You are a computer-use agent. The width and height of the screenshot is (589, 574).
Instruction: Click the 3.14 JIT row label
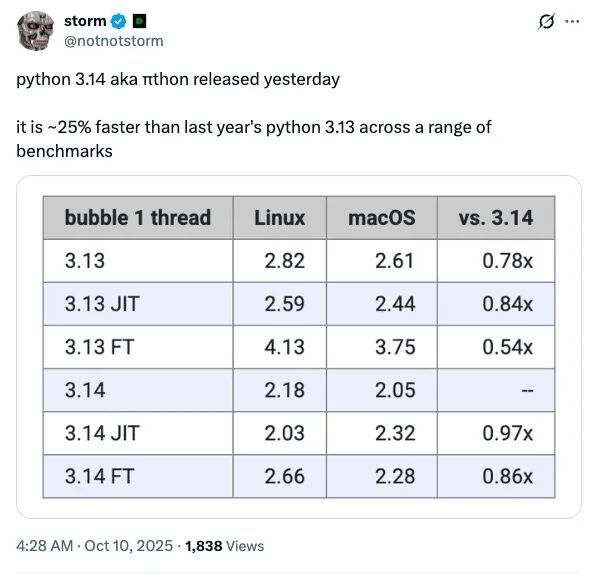click(102, 433)
